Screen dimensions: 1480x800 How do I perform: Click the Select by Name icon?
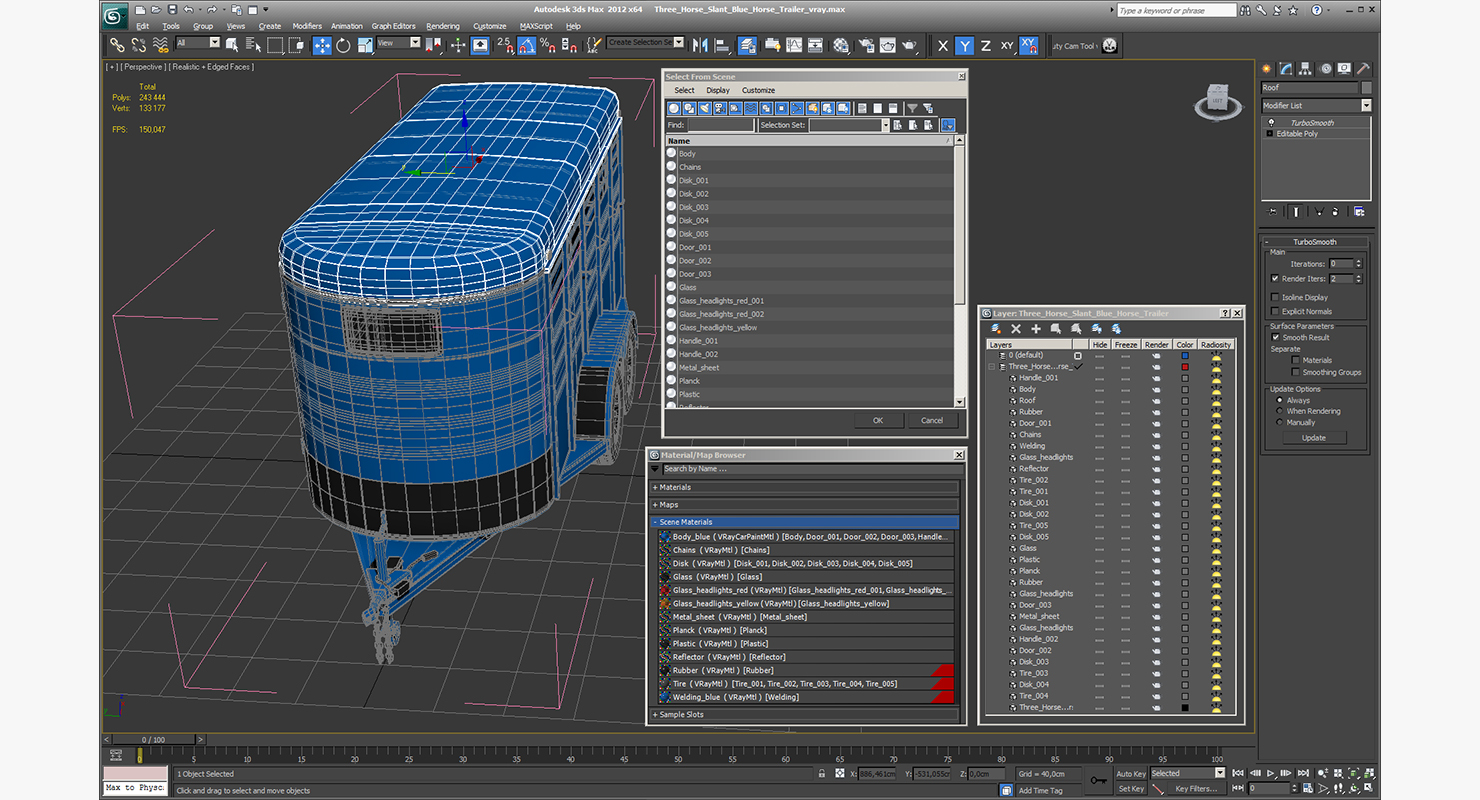[x=254, y=45]
